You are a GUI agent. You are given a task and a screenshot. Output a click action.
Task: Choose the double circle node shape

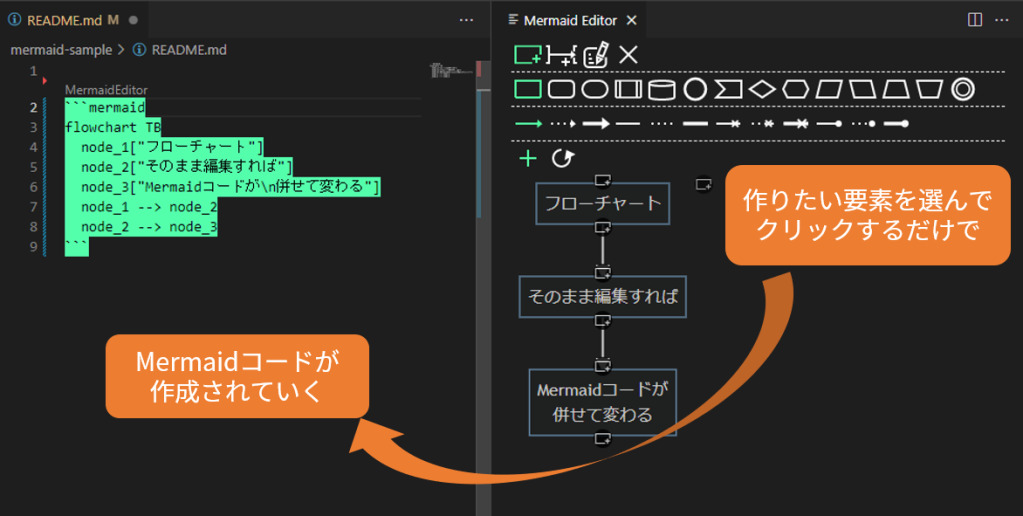coord(963,90)
